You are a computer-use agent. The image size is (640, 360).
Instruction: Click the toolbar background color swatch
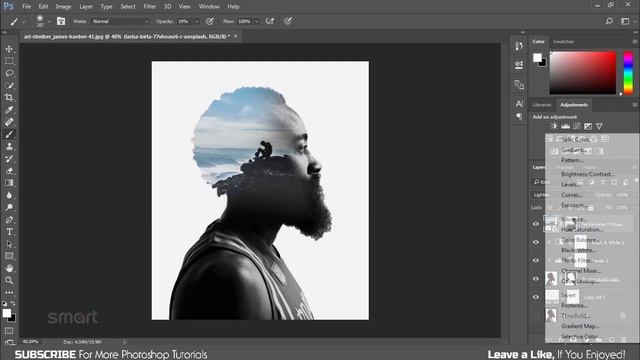pos(12,318)
